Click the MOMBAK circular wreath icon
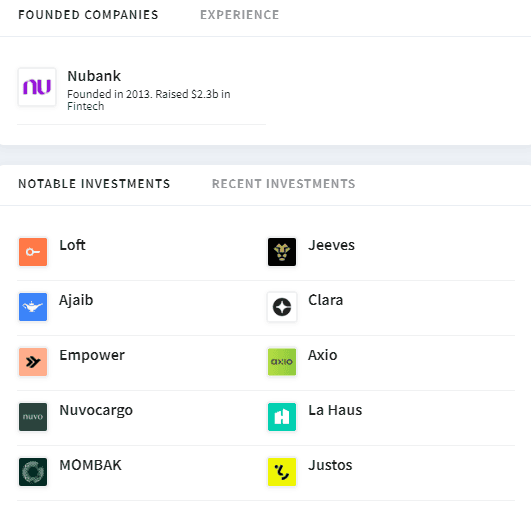Viewport: 531px width, 515px height. (33, 472)
